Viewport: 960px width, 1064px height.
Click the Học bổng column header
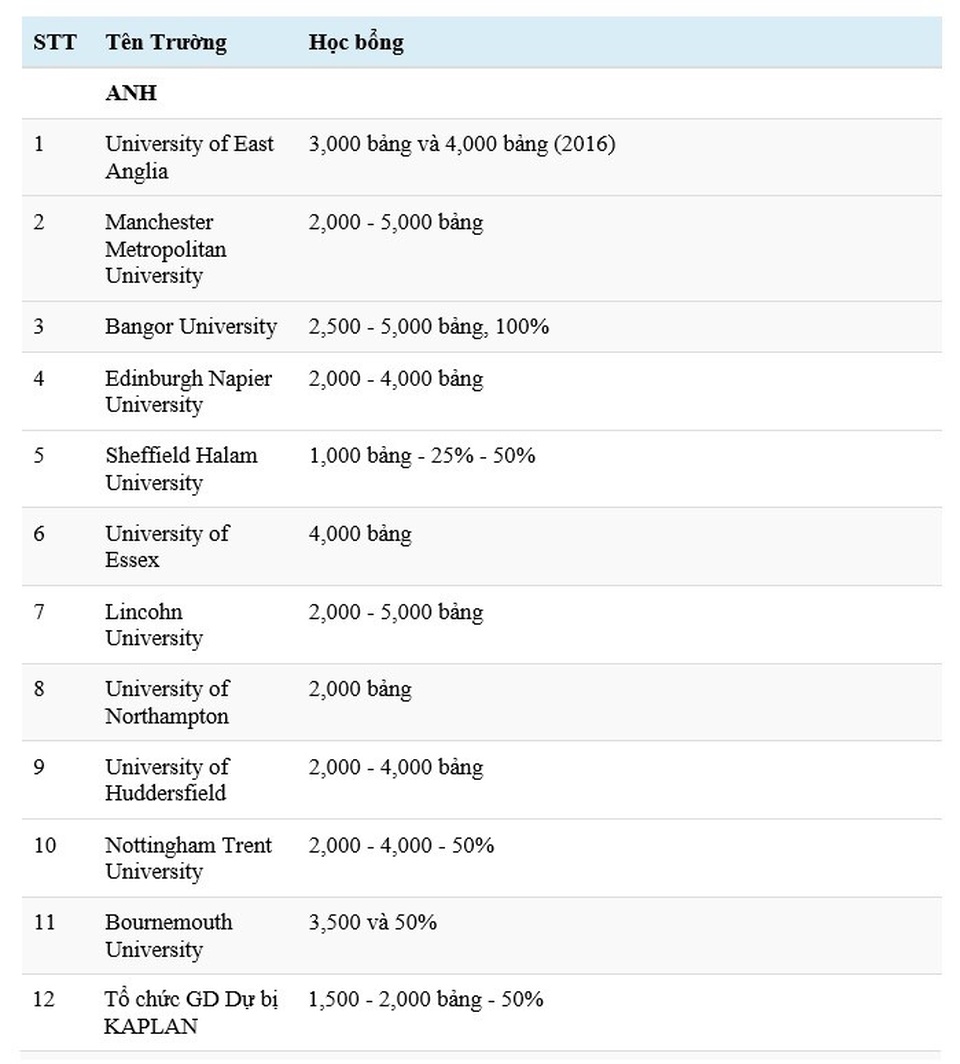coord(356,43)
